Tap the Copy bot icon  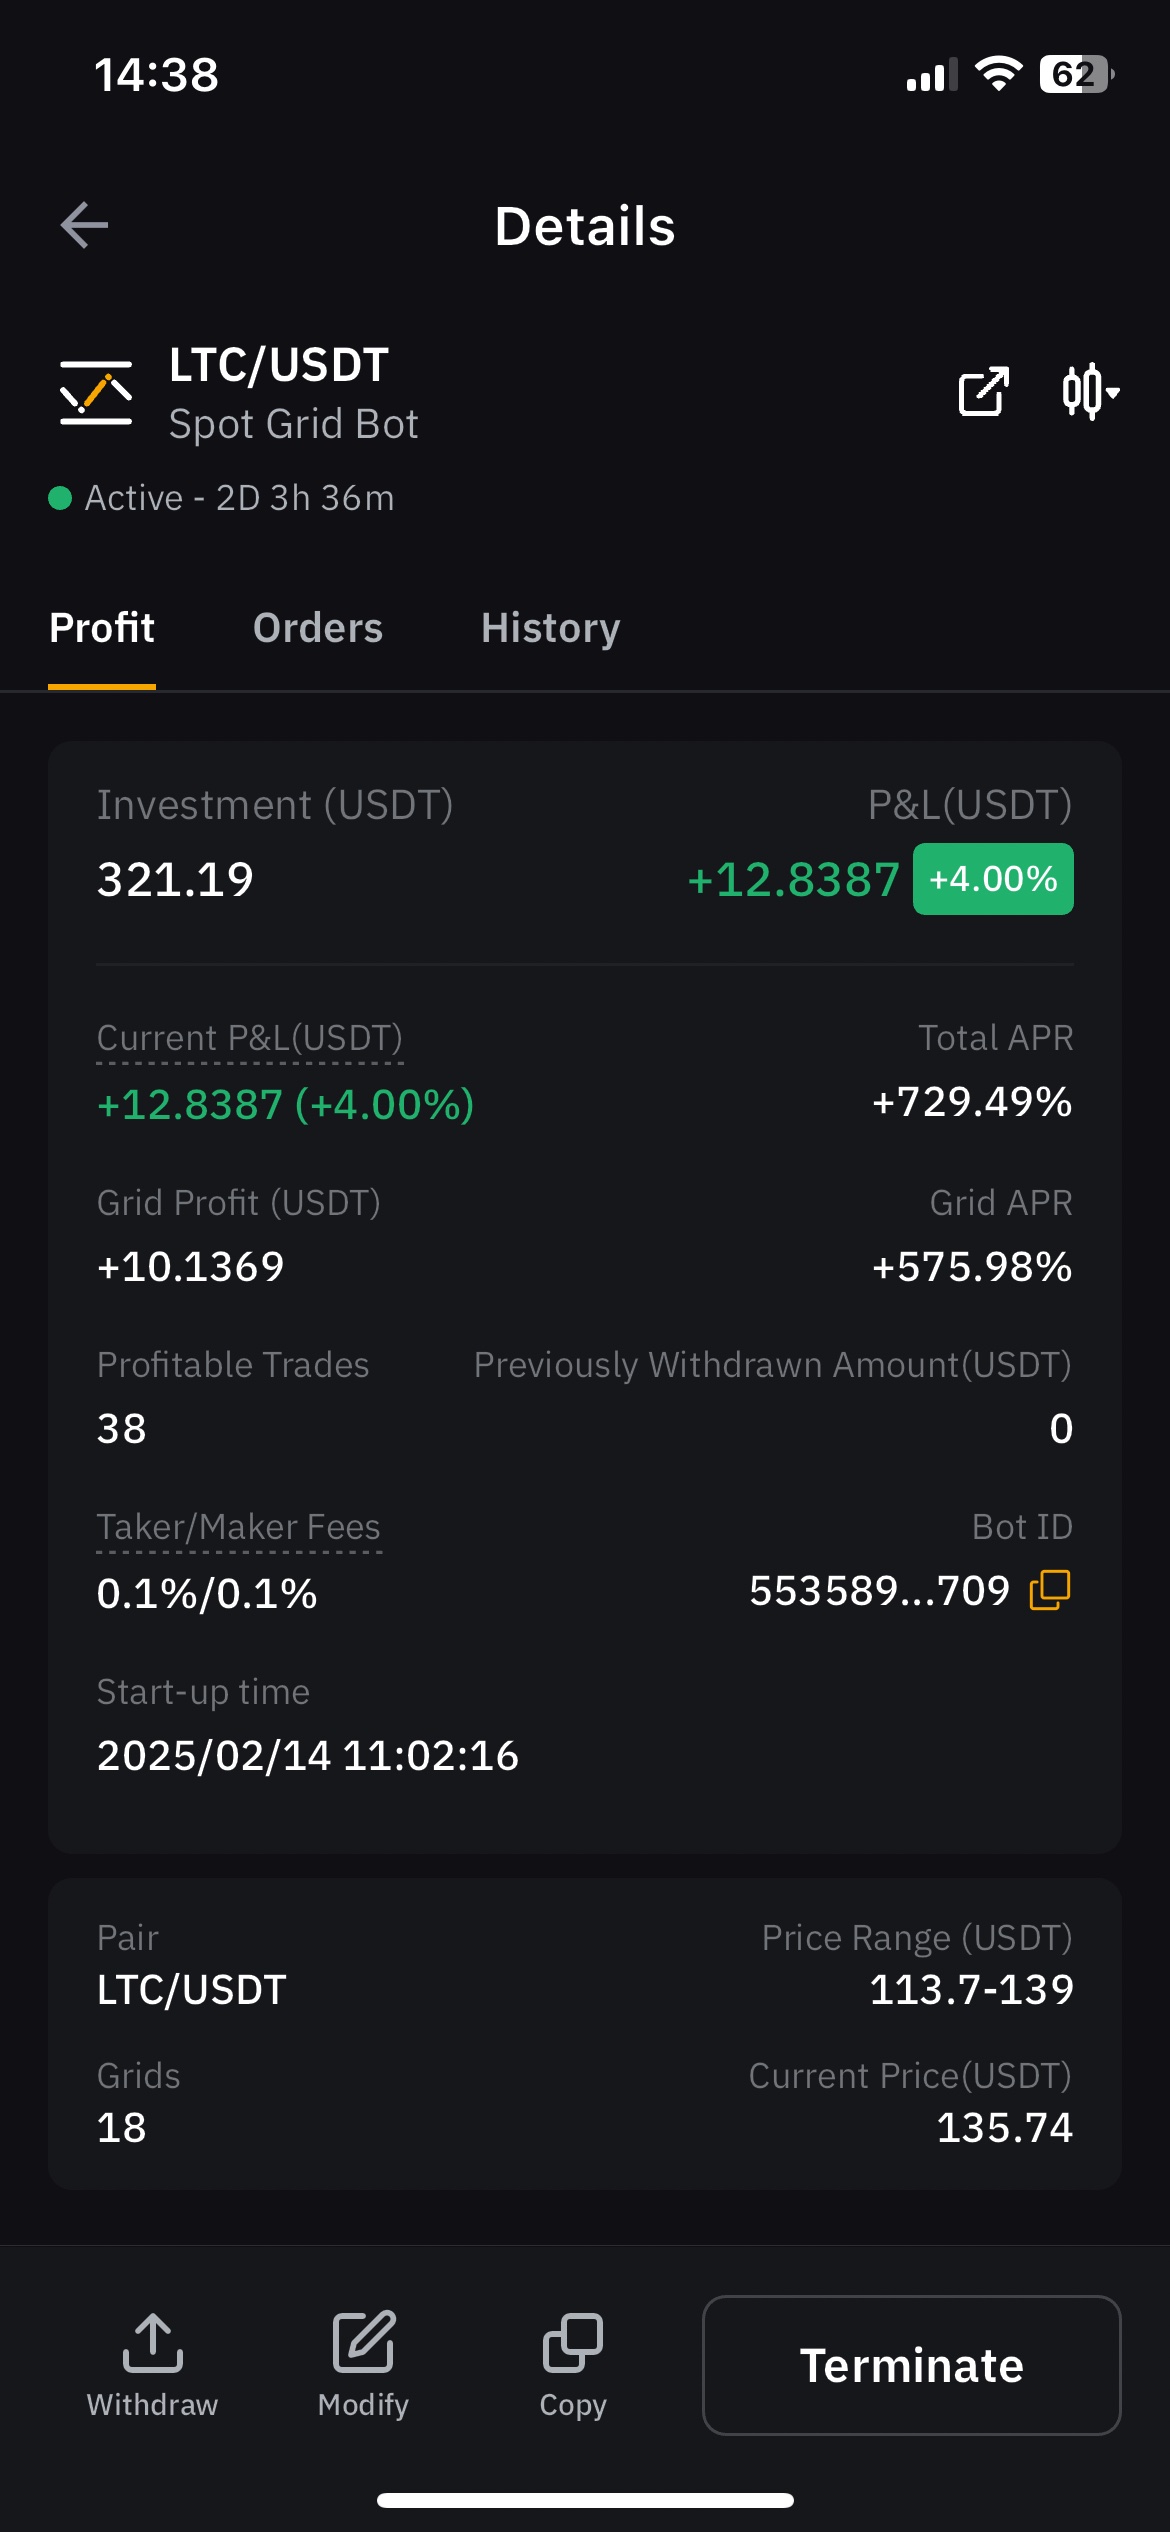tap(572, 2343)
